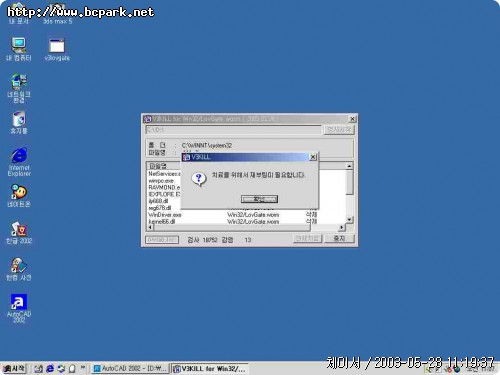Viewport: 500px width, 375px height.
Task: Click the scroll up arrow of file list
Action: 349,166
